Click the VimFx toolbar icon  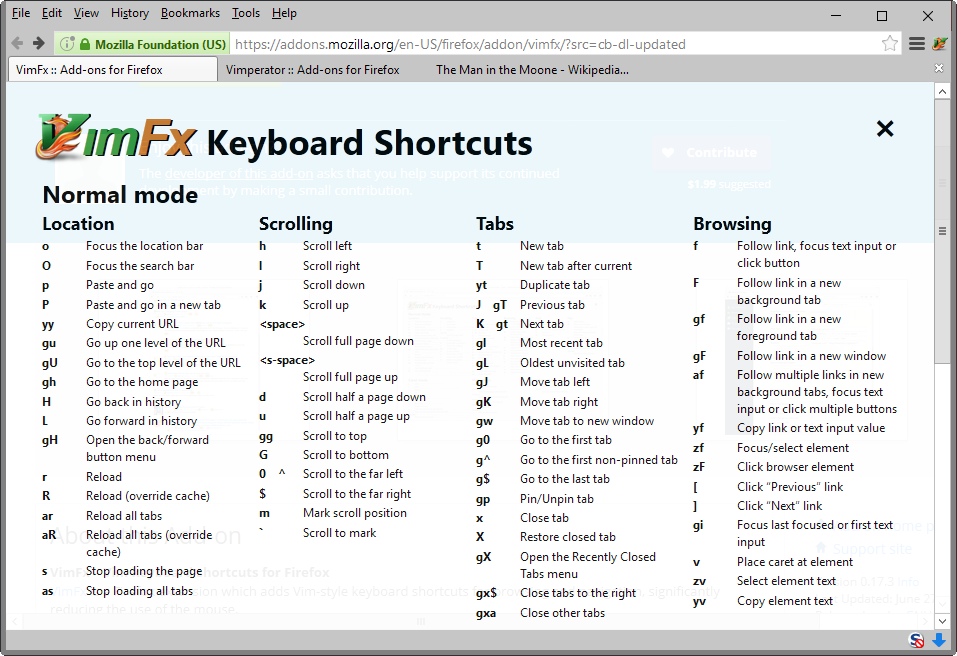coord(940,43)
